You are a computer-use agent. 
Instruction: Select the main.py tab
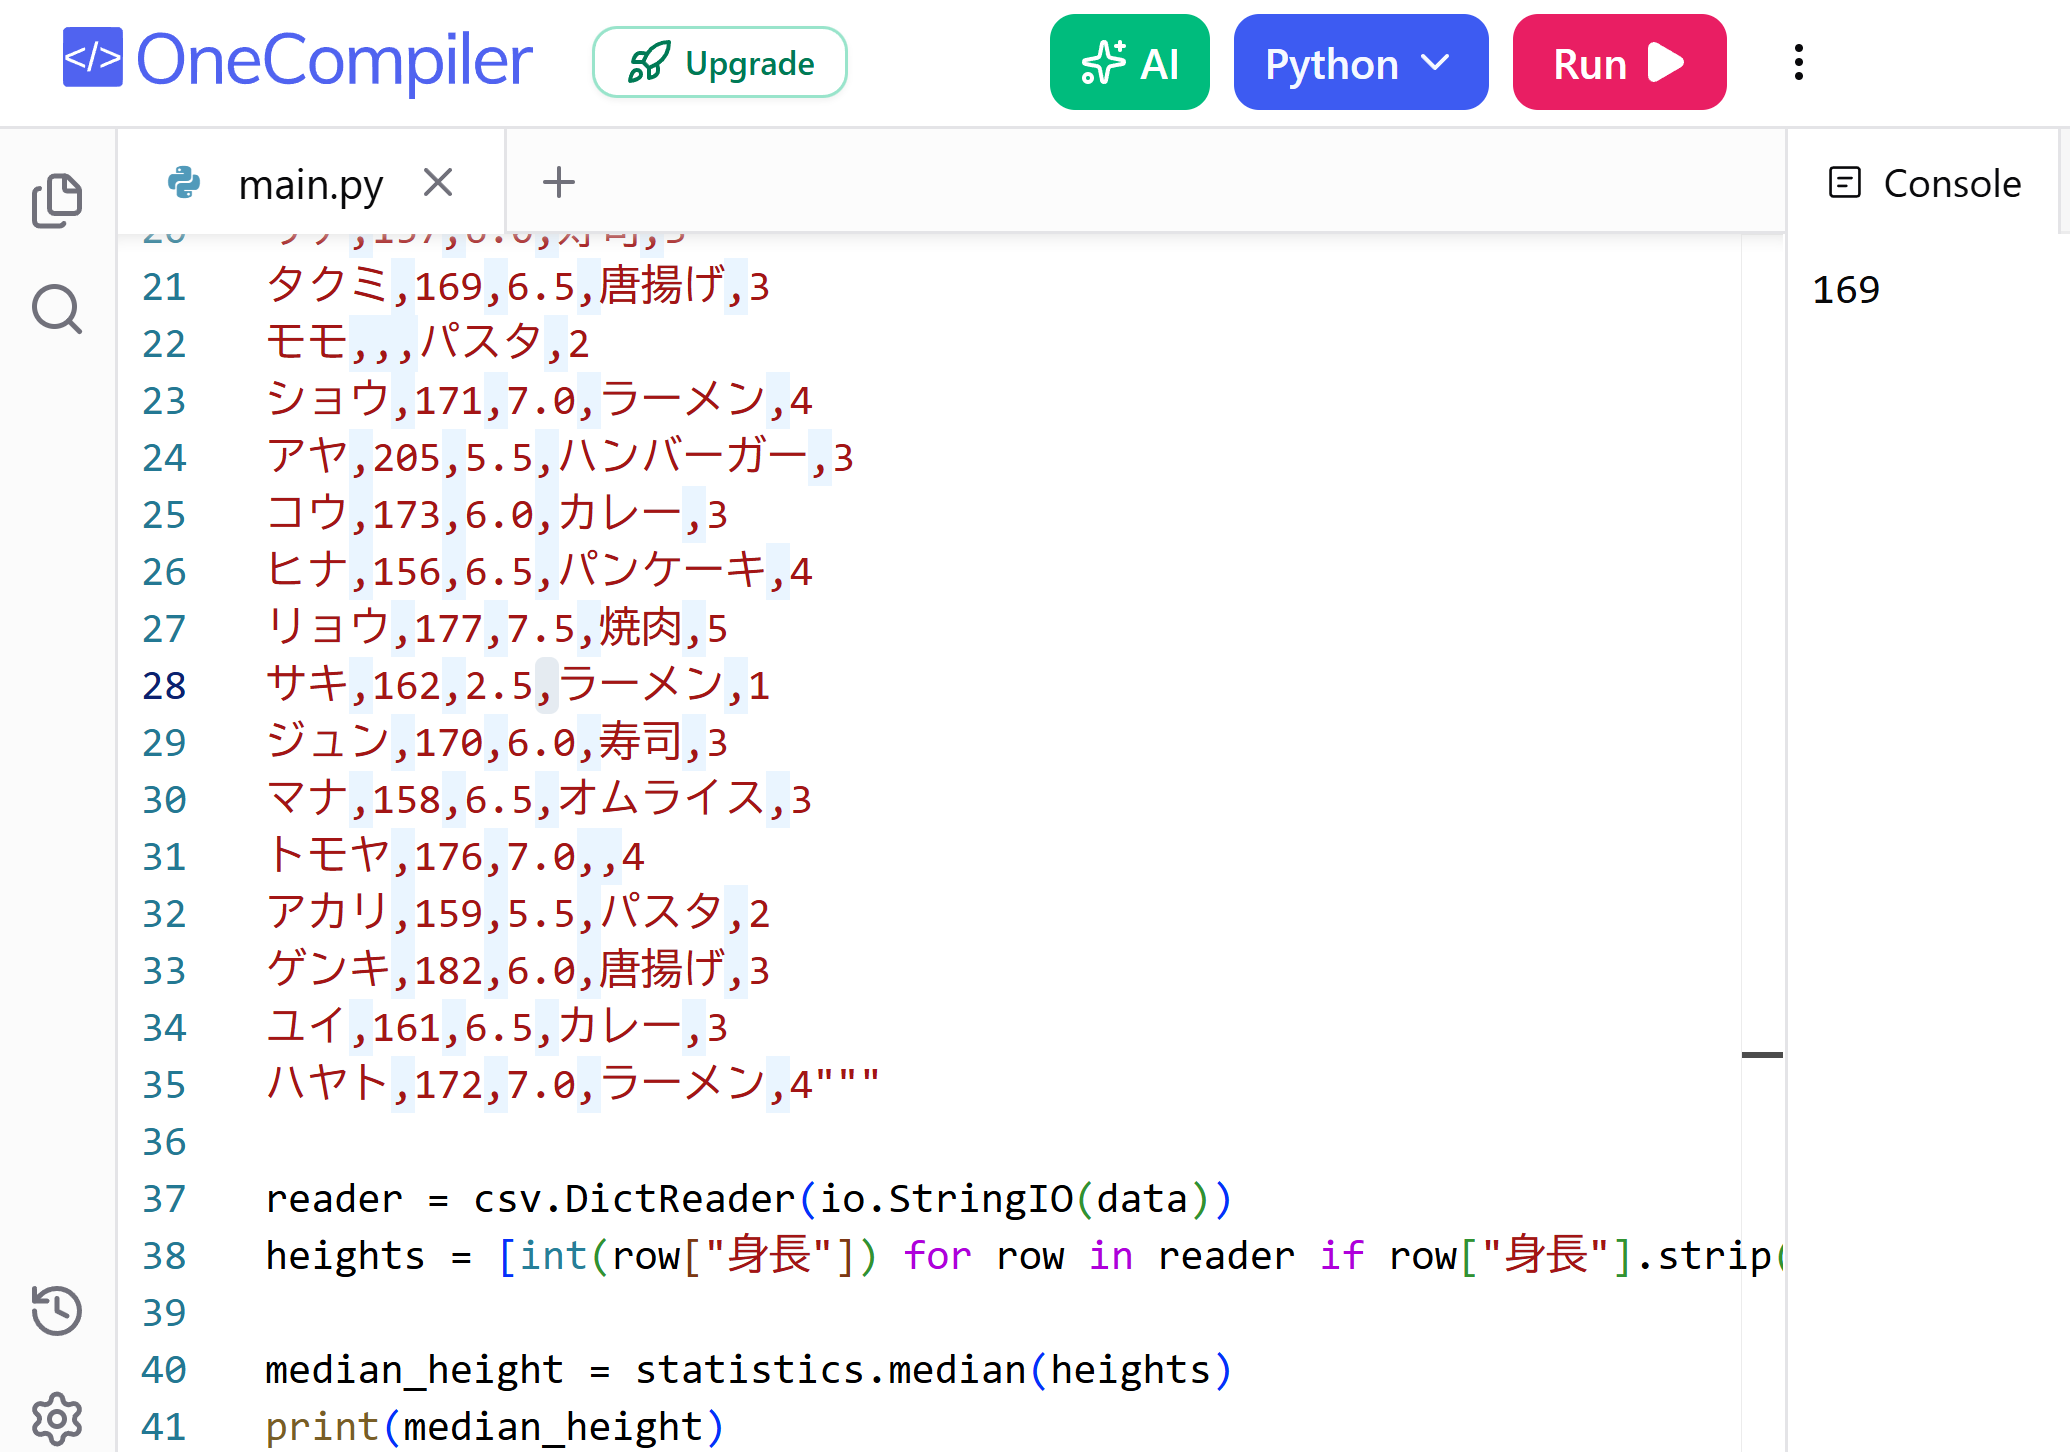coord(311,184)
